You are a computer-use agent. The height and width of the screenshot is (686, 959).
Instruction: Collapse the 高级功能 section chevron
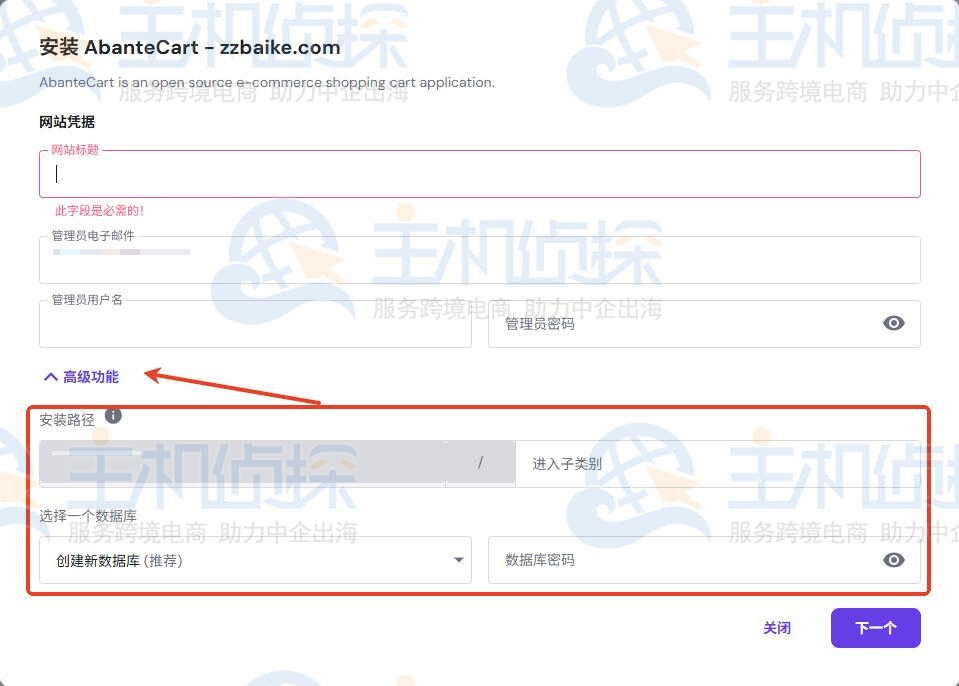(50, 377)
